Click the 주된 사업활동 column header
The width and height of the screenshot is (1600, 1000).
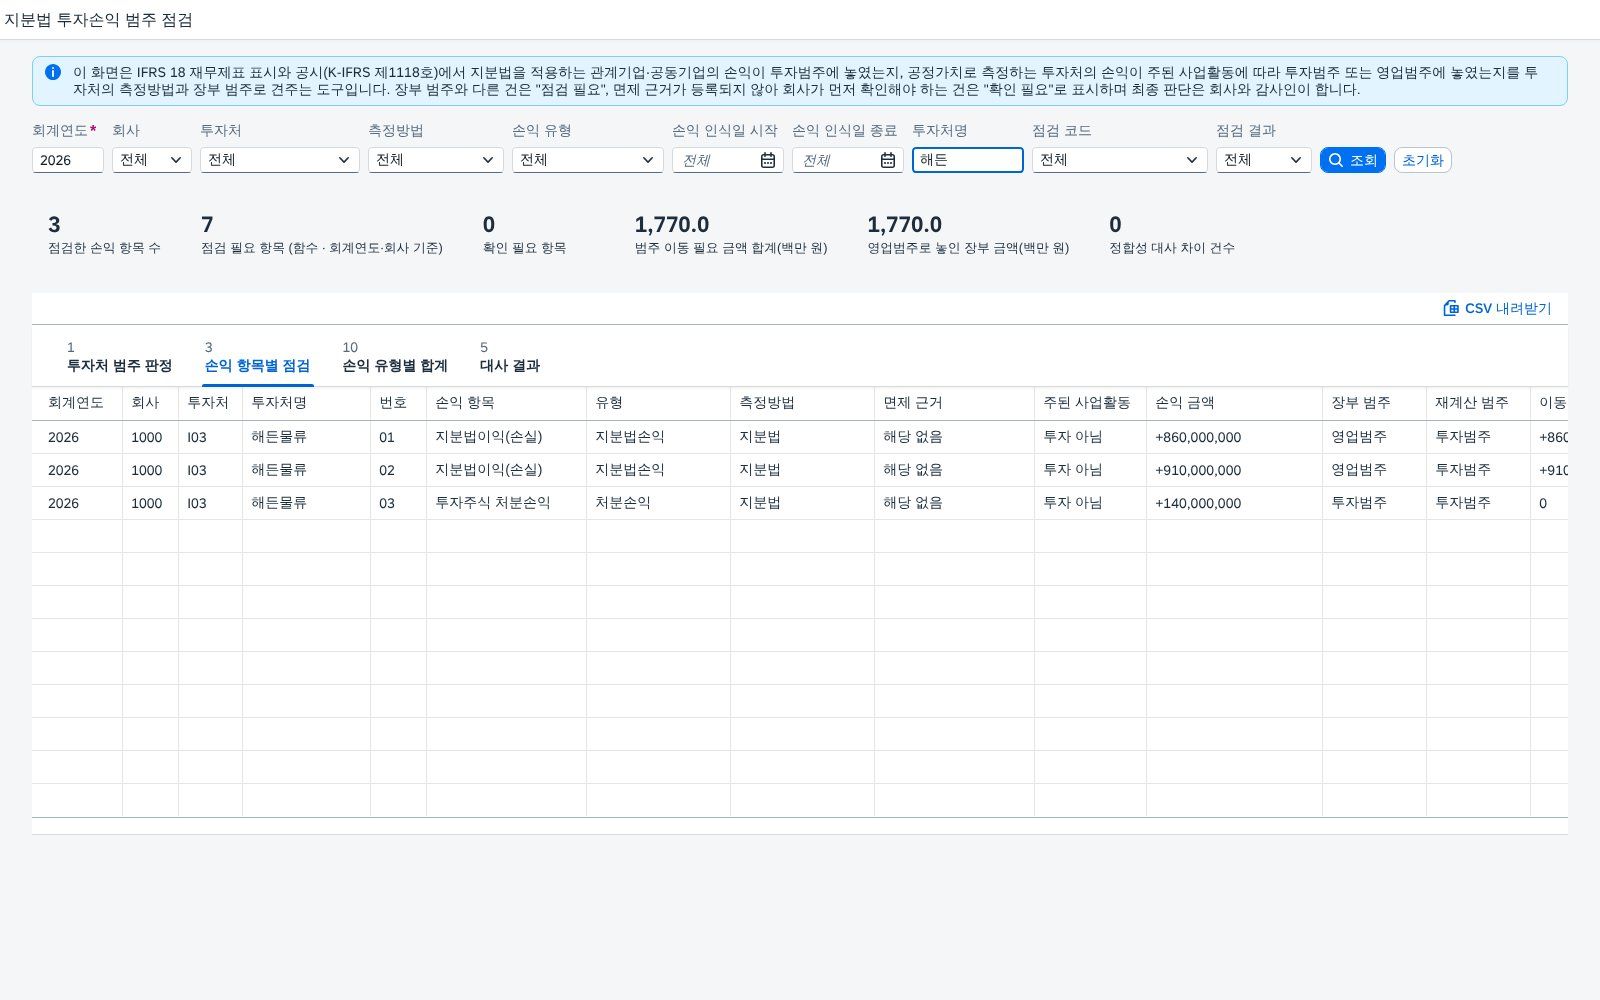1090,403
